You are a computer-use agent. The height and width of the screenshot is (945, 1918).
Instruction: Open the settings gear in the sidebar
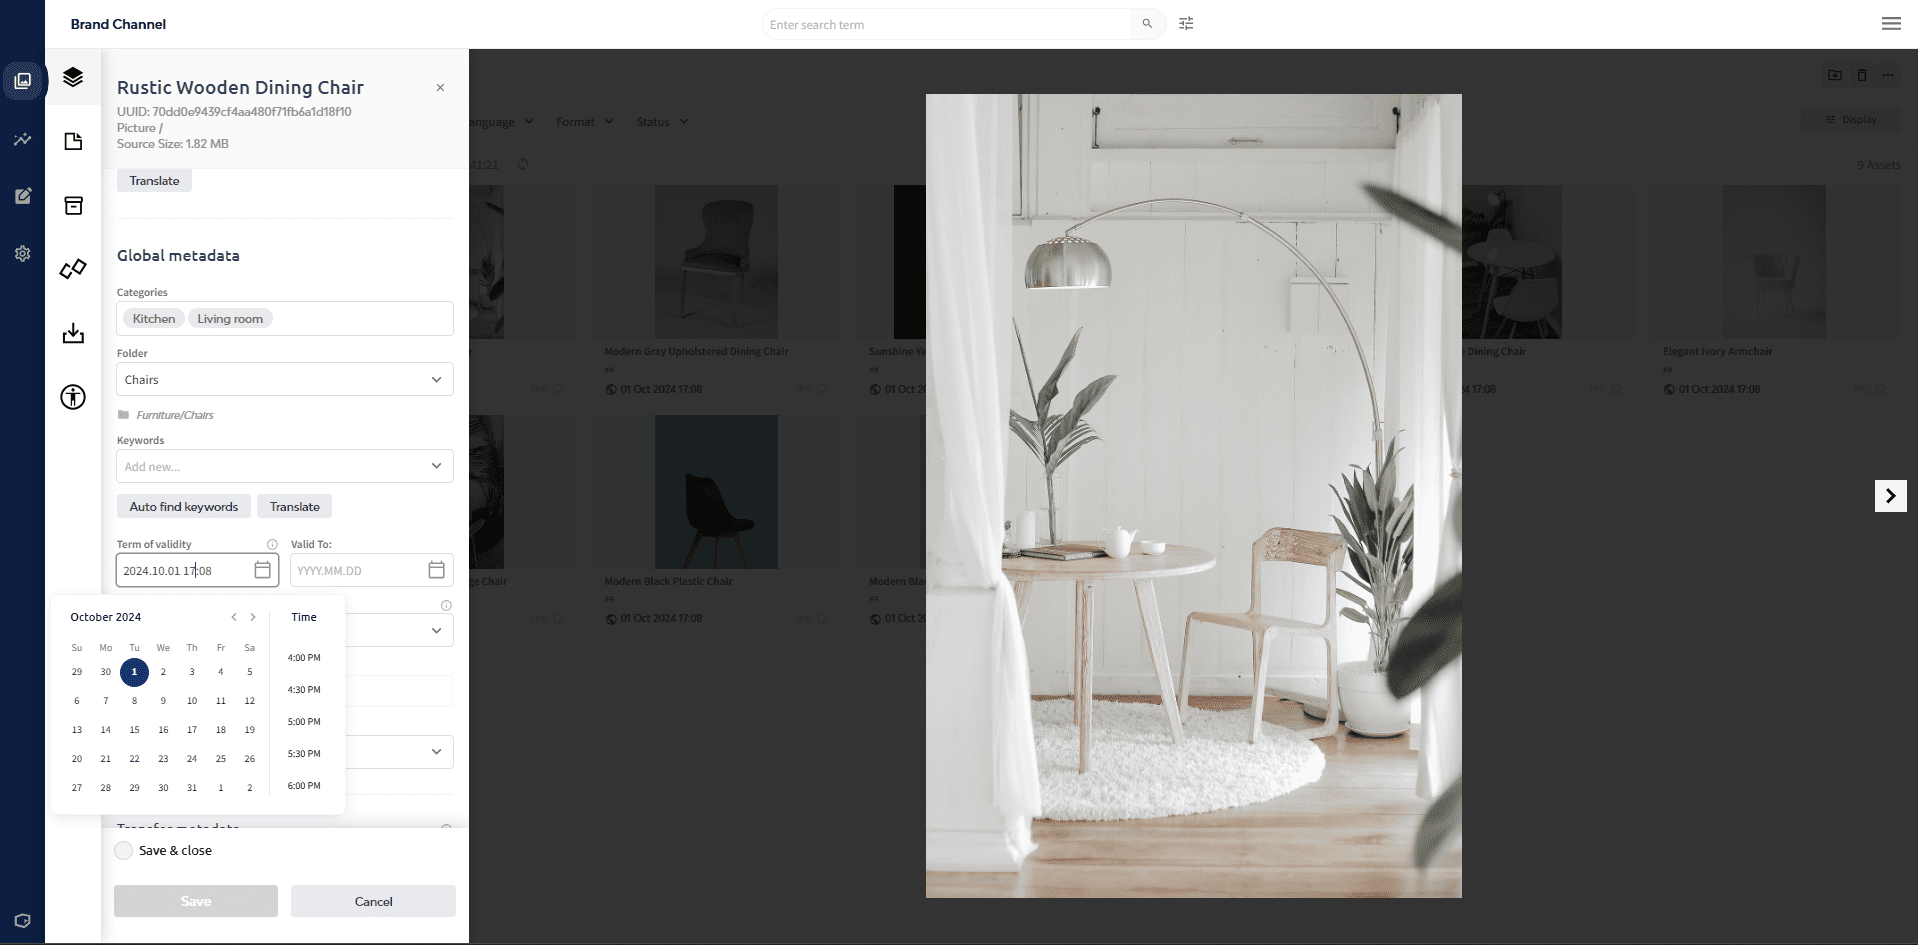click(x=22, y=254)
